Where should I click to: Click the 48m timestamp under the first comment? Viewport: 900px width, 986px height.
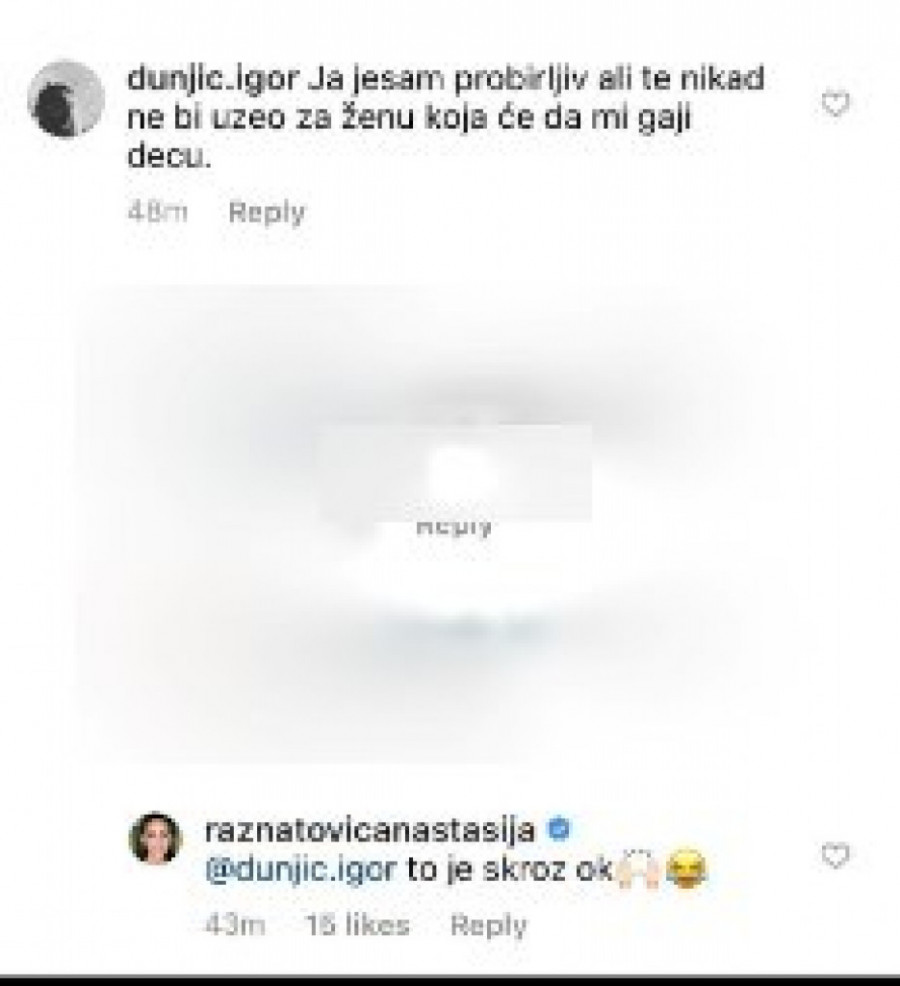(x=157, y=211)
